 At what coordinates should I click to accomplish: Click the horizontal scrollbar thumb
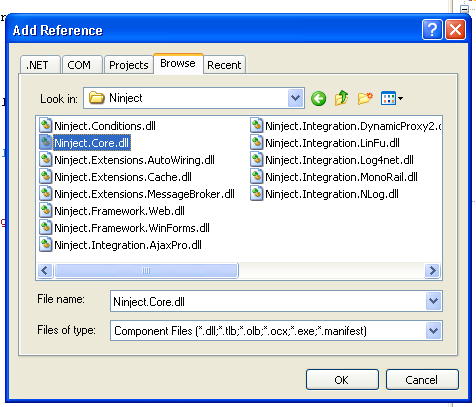(146, 270)
